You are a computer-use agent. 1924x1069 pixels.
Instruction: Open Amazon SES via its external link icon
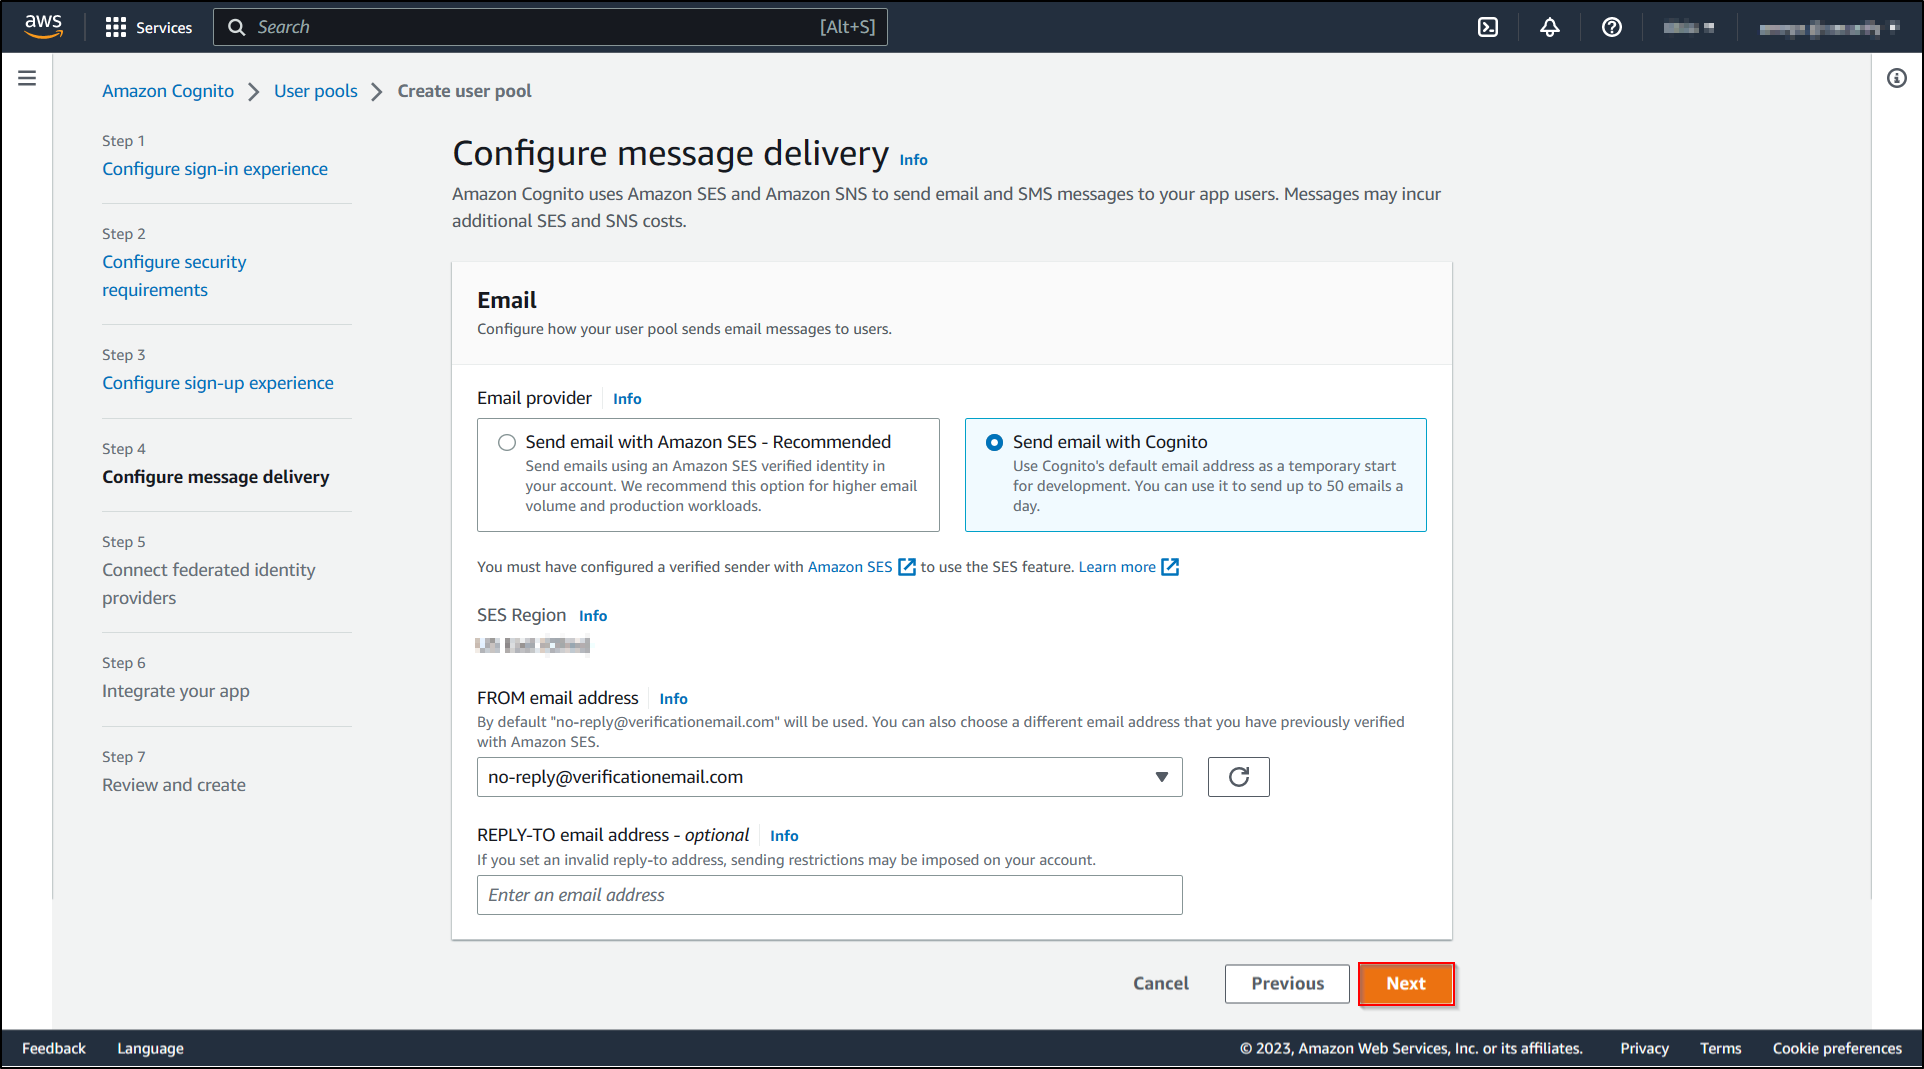coord(906,566)
